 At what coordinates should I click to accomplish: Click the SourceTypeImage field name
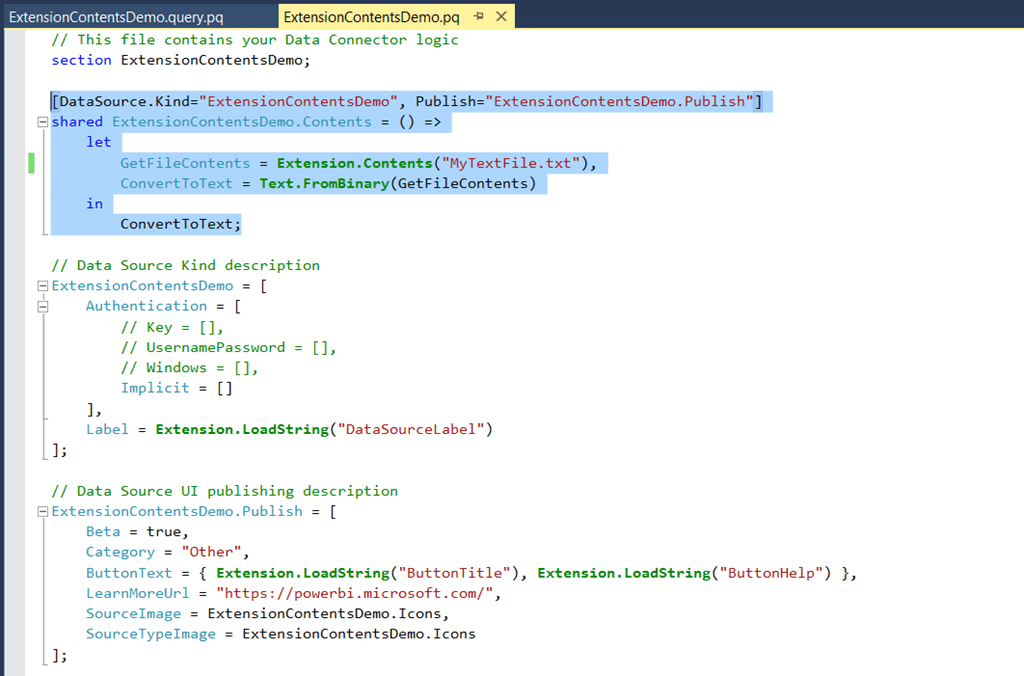tap(151, 634)
